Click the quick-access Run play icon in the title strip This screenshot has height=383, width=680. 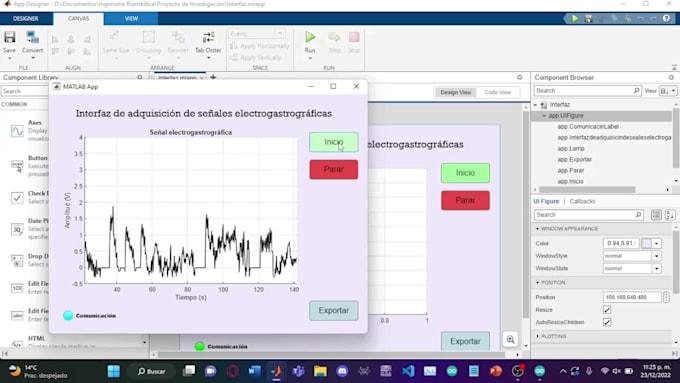pyautogui.click(x=575, y=19)
